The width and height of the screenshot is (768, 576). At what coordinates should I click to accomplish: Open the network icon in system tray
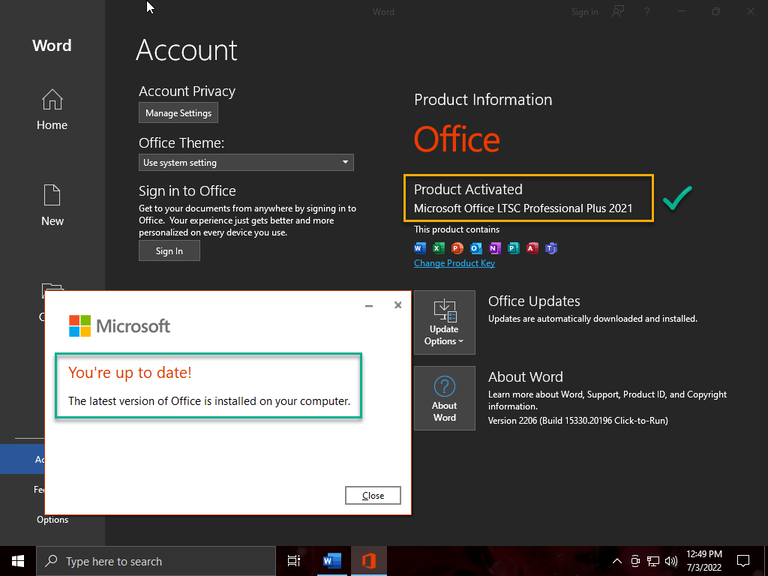[653, 561]
